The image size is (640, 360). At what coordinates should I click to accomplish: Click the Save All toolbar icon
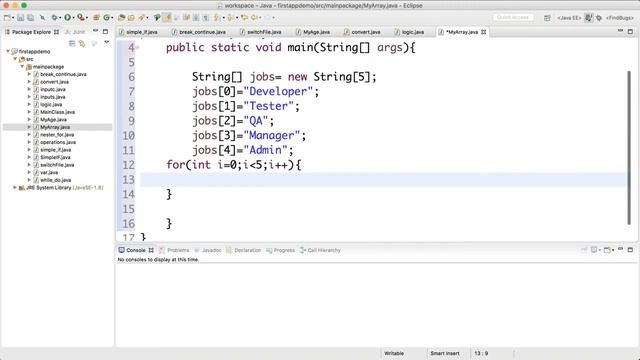31,18
